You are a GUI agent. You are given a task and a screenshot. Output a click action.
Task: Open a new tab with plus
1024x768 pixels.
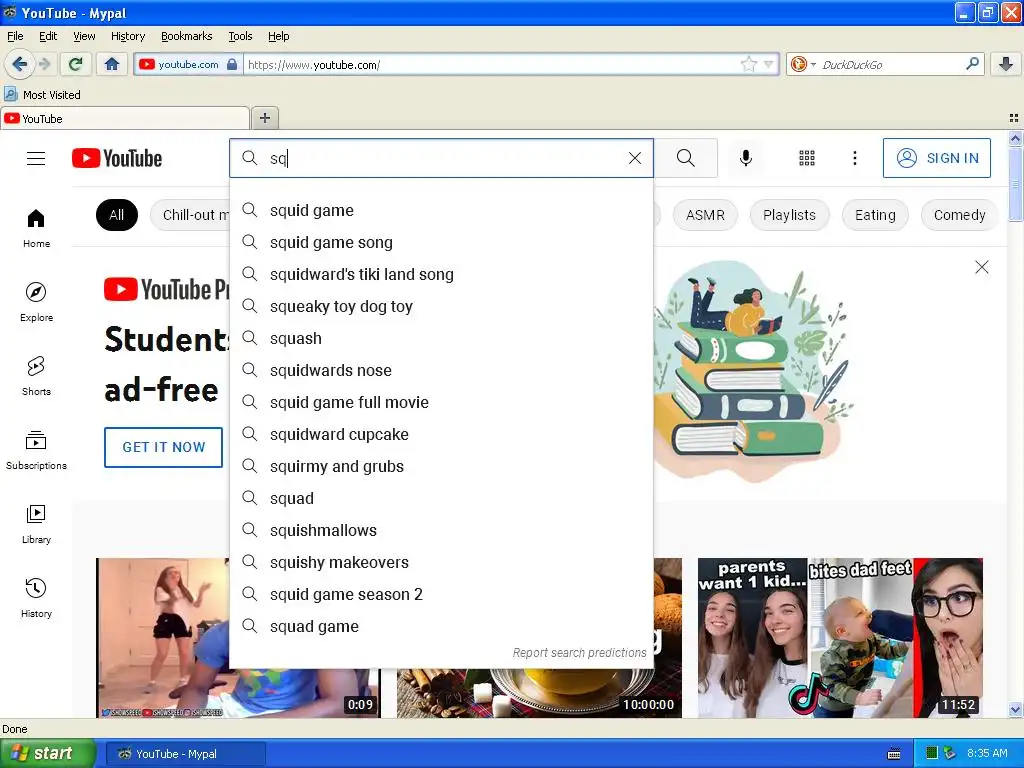(264, 118)
